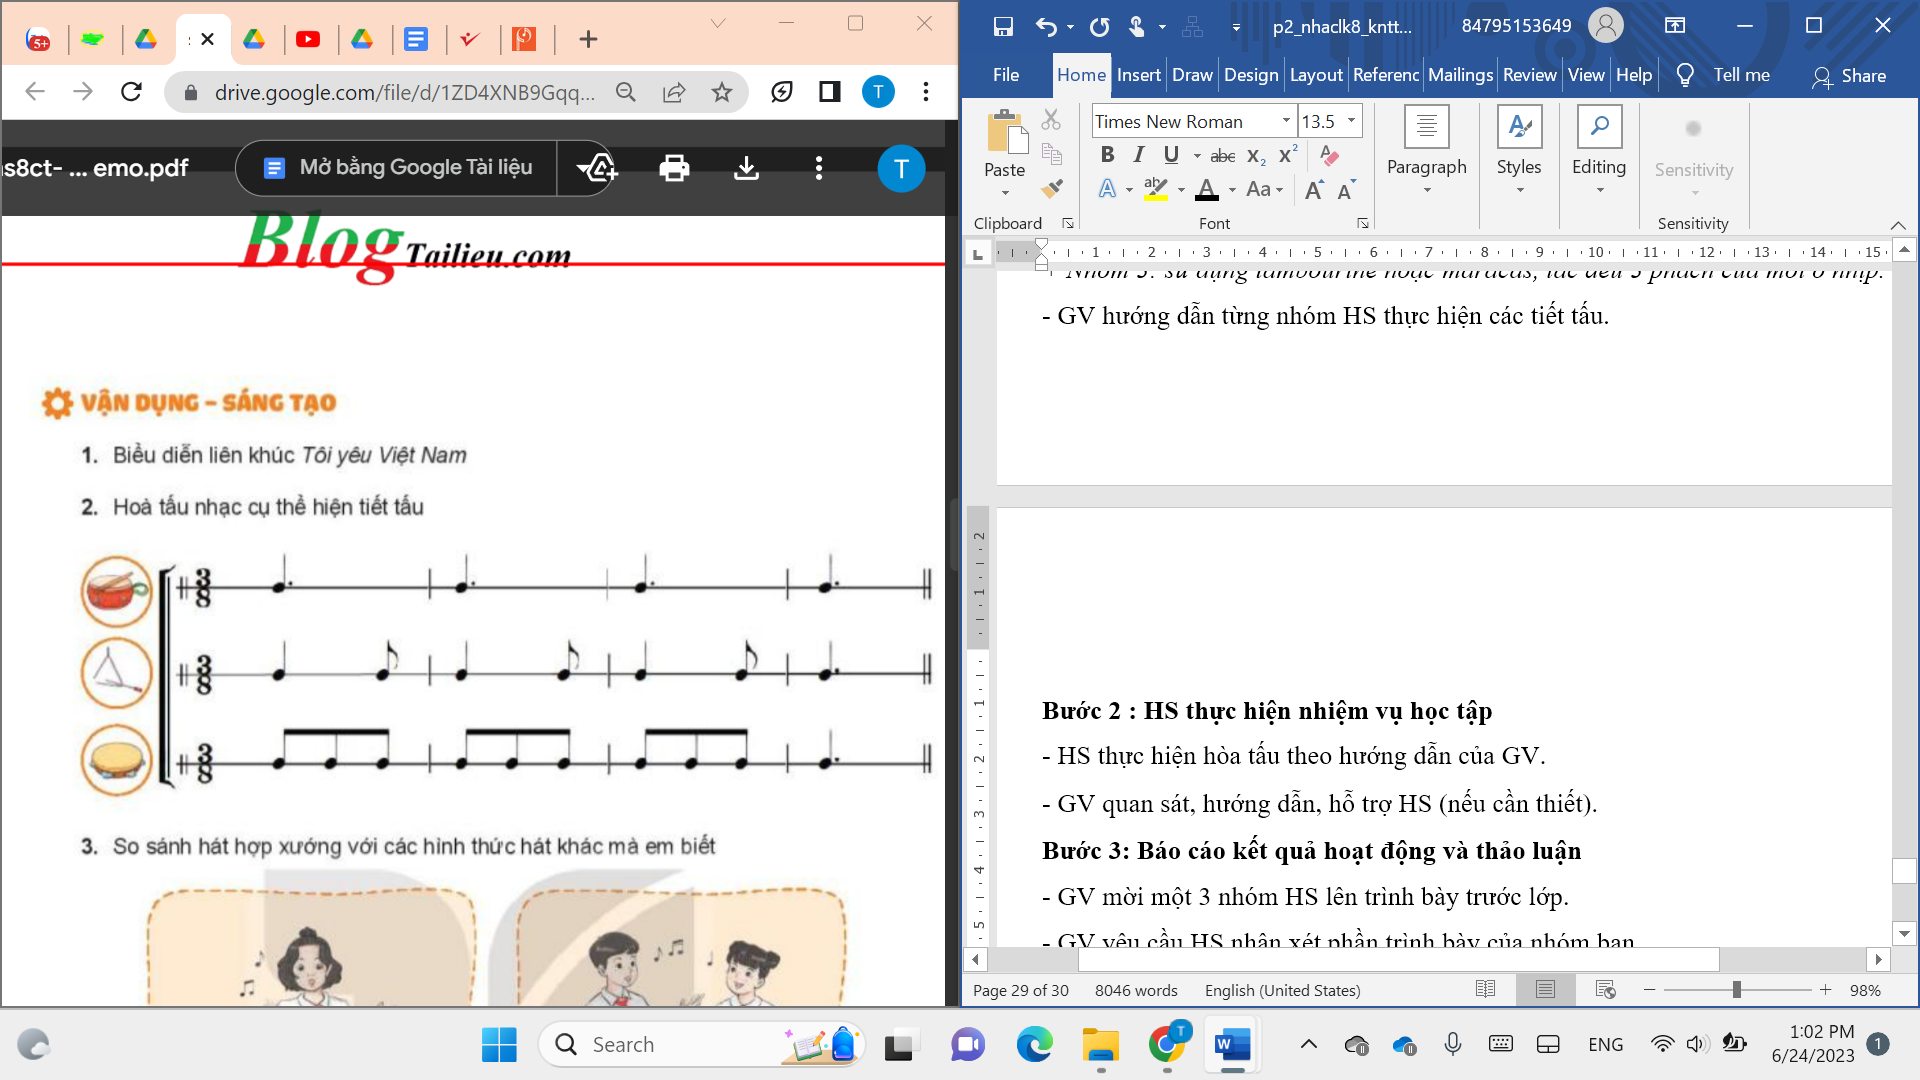
Task: Click the Chrome address bar URL
Action: coord(404,92)
